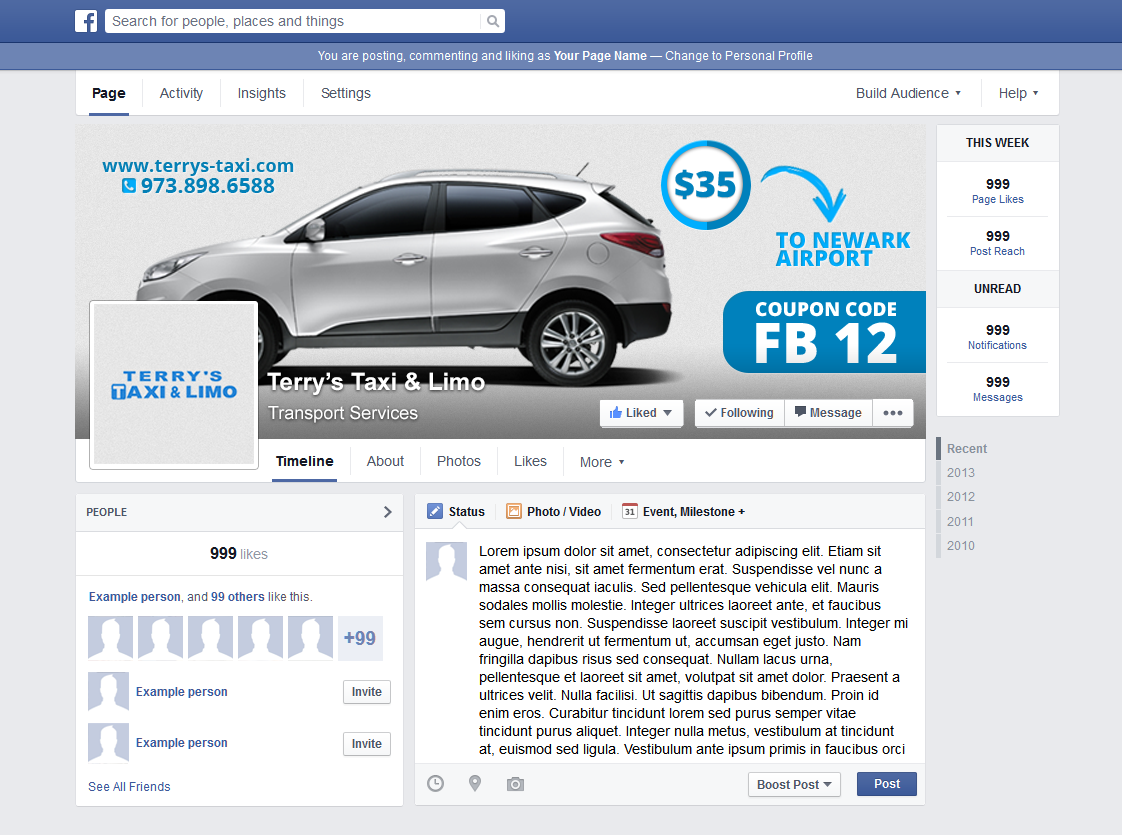Jump to 2012 in timeline
1122x835 pixels.
click(x=960, y=497)
